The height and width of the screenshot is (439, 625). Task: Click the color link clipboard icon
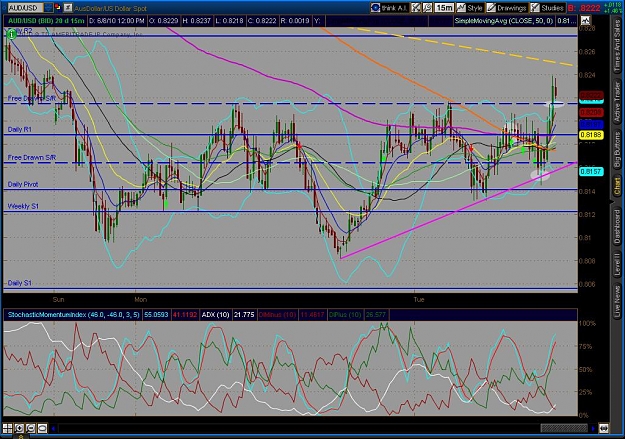tap(58, 8)
